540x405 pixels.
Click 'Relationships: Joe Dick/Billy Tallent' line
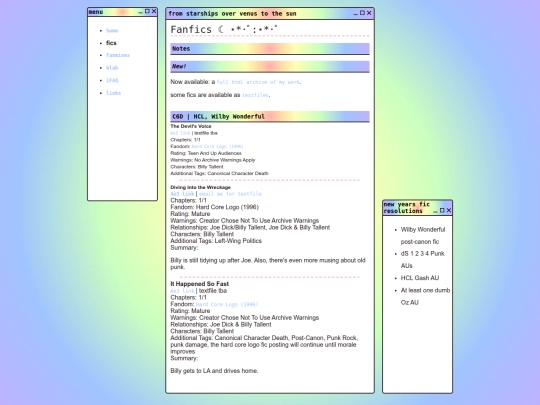coord(250,227)
